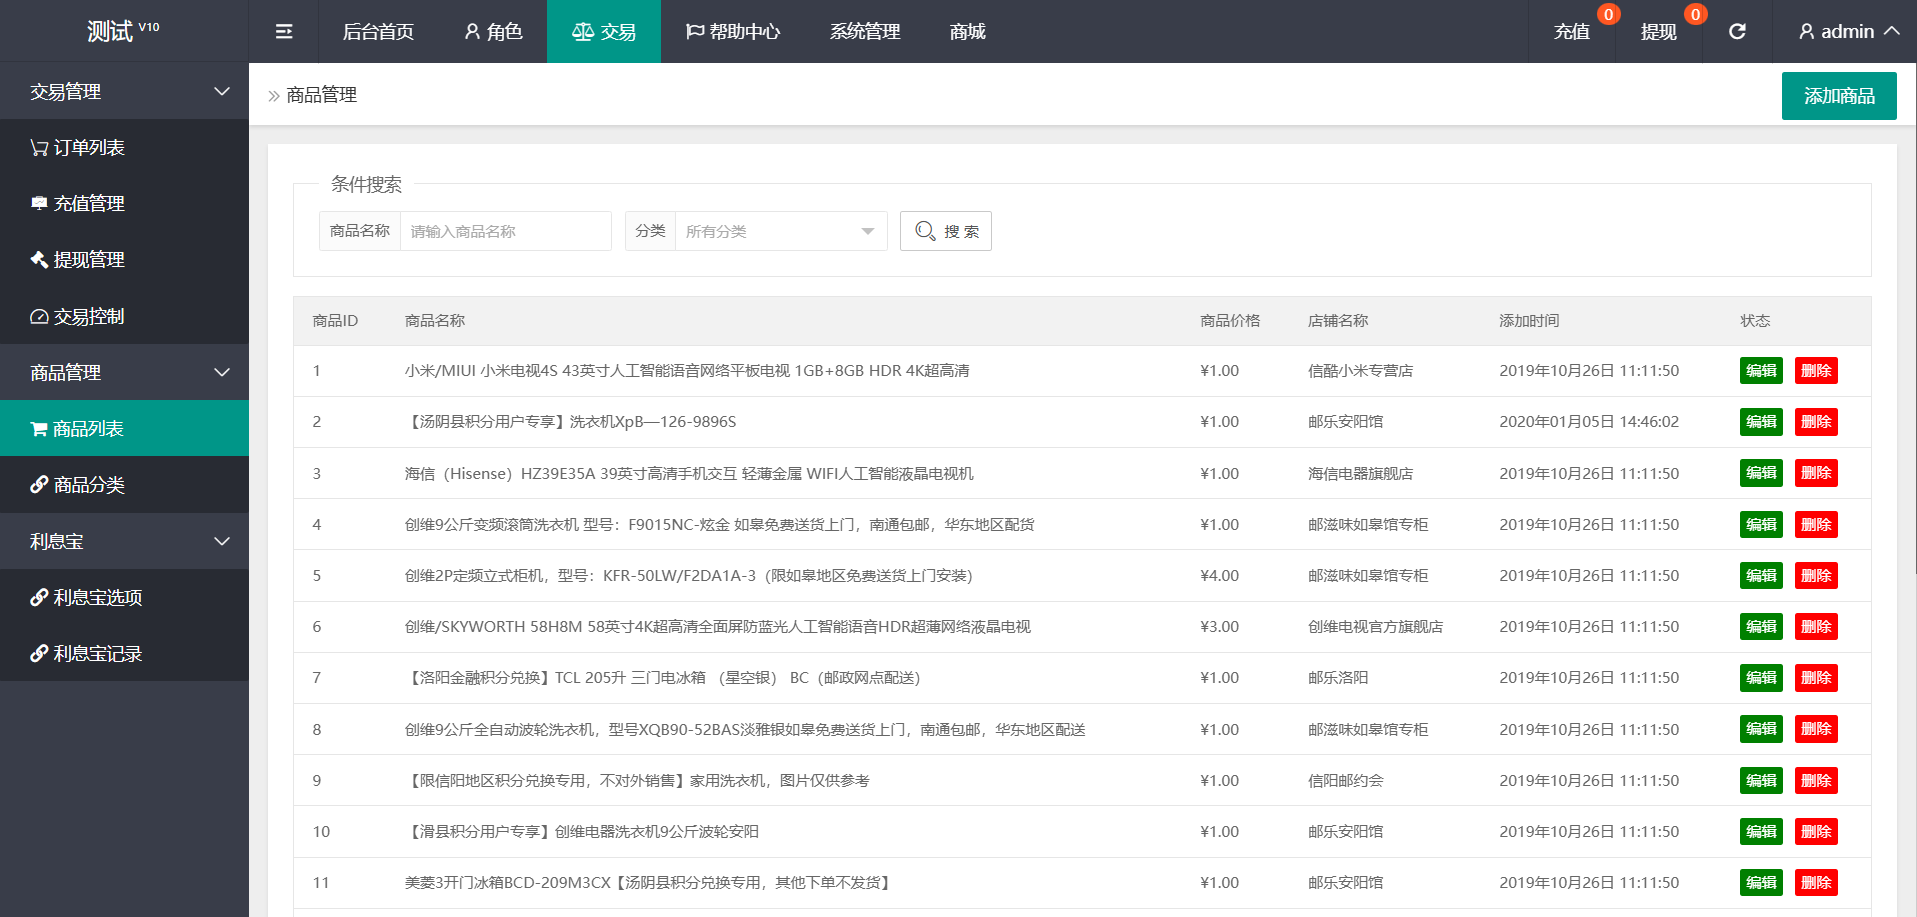Screen dimensions: 1917x917
Task: Click the magnifier icon on search button
Action: tap(925, 231)
